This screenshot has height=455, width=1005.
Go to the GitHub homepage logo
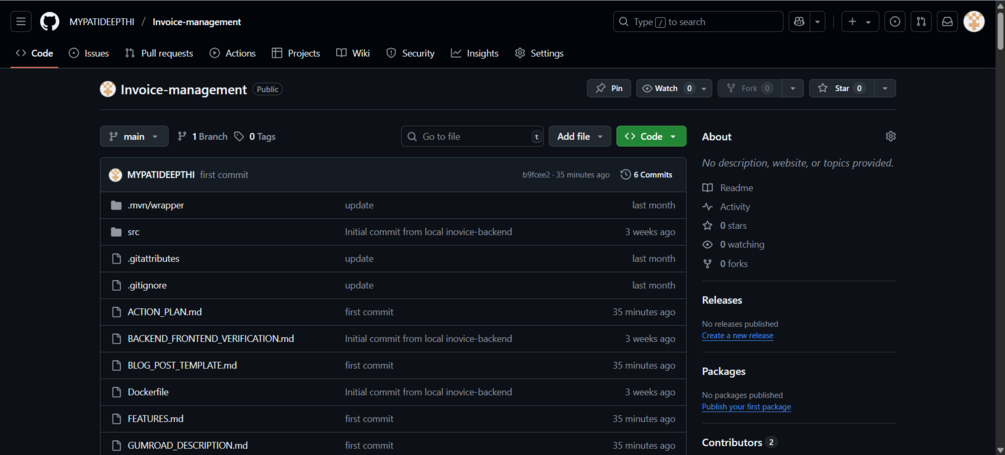49,22
